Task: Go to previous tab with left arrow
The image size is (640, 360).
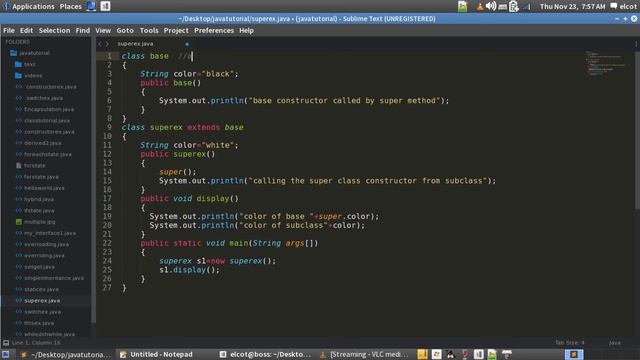Action: point(100,44)
